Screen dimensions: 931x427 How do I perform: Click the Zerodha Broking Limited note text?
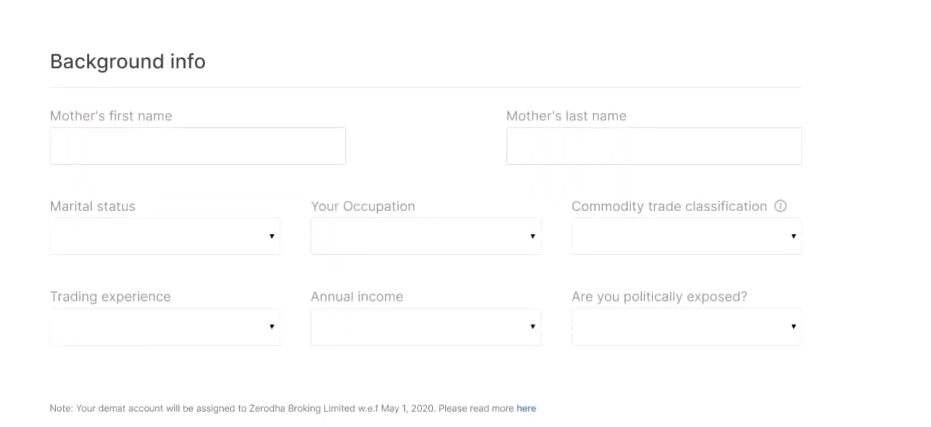point(283,408)
